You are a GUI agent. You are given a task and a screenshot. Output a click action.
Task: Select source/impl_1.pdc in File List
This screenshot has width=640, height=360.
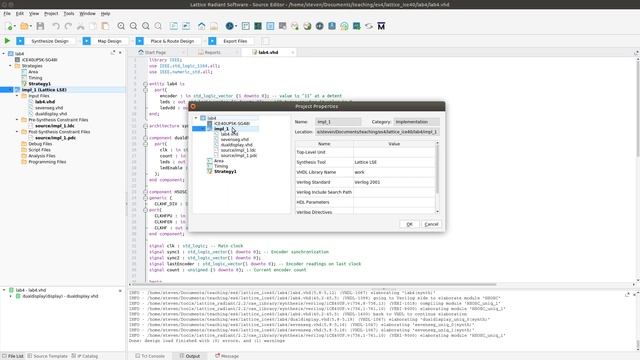55,138
